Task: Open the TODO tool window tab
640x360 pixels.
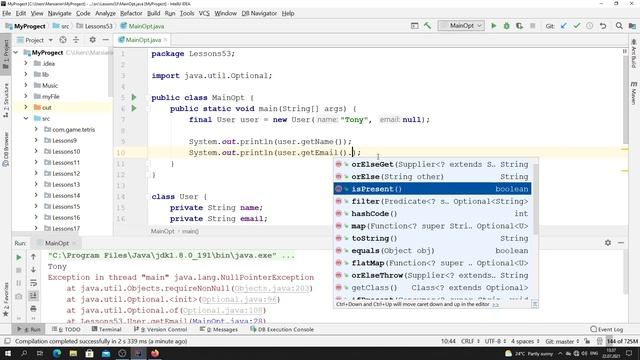Action: coord(67,329)
